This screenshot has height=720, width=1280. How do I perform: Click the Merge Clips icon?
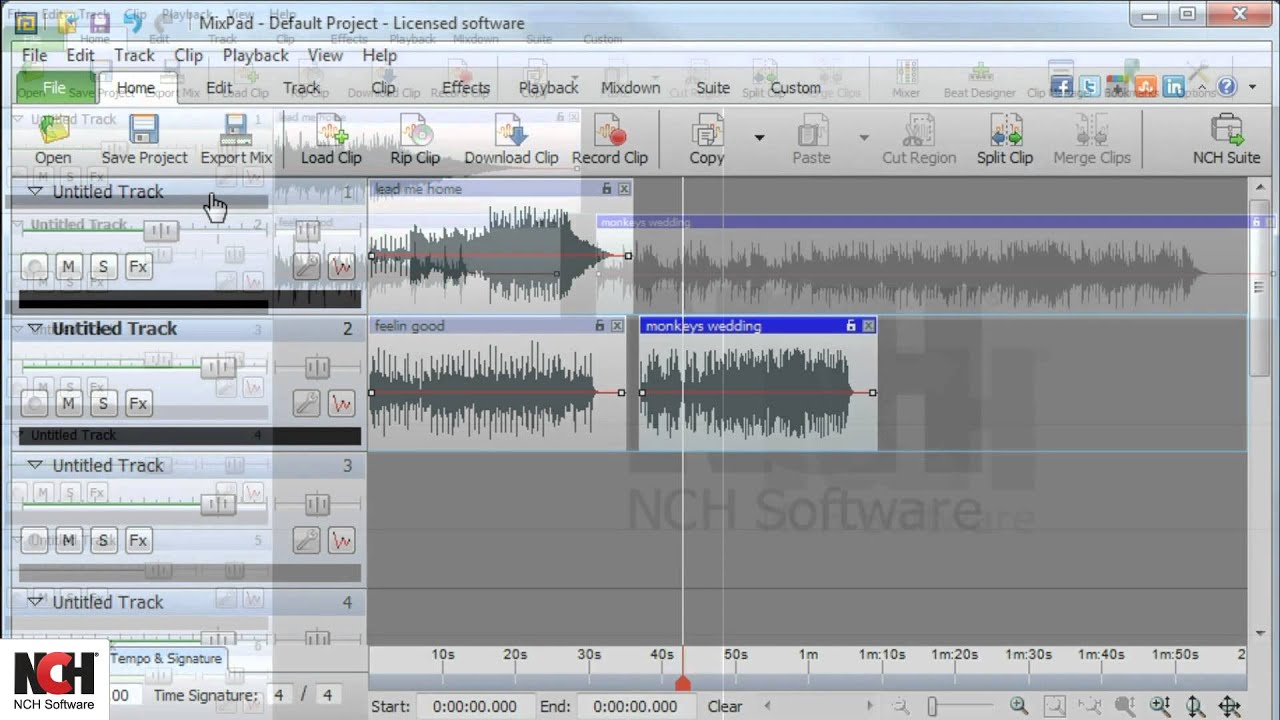coord(1091,130)
